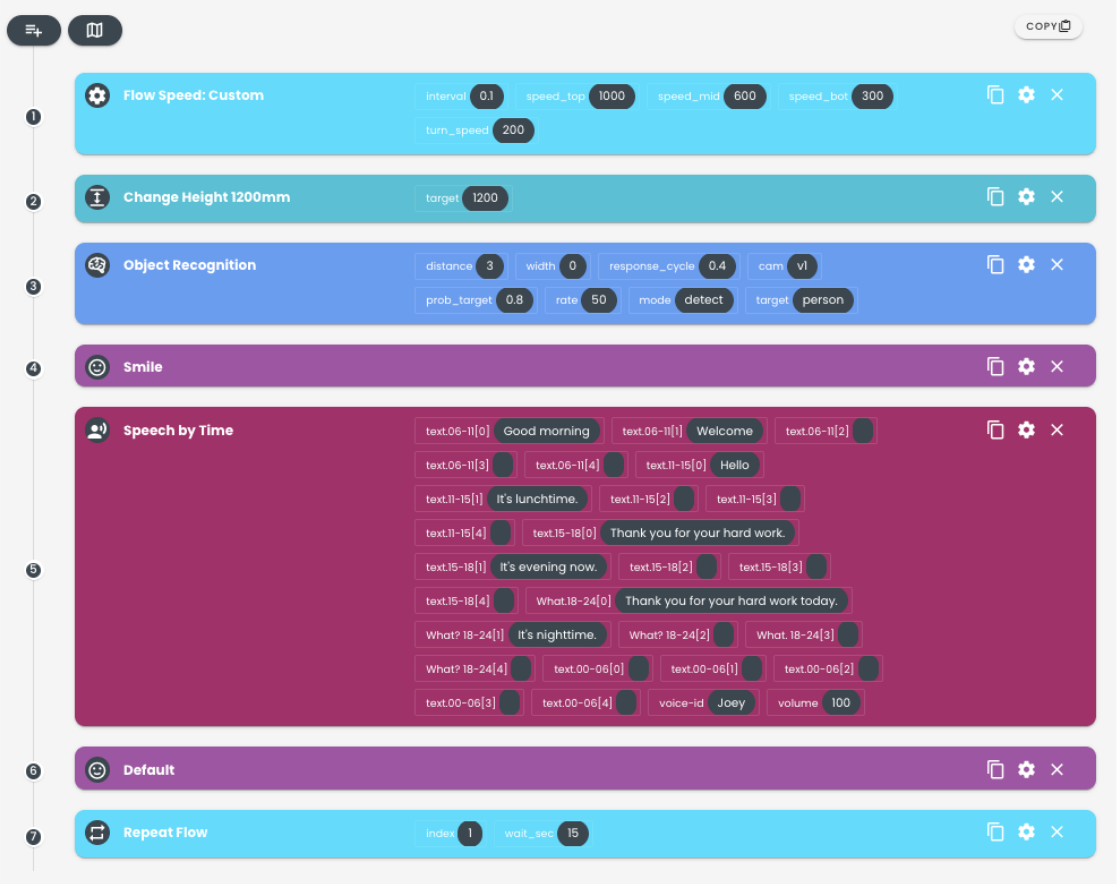Viewport: 1118px width, 884px height.
Task: Click the Speech by Time title
Action: click(178, 431)
